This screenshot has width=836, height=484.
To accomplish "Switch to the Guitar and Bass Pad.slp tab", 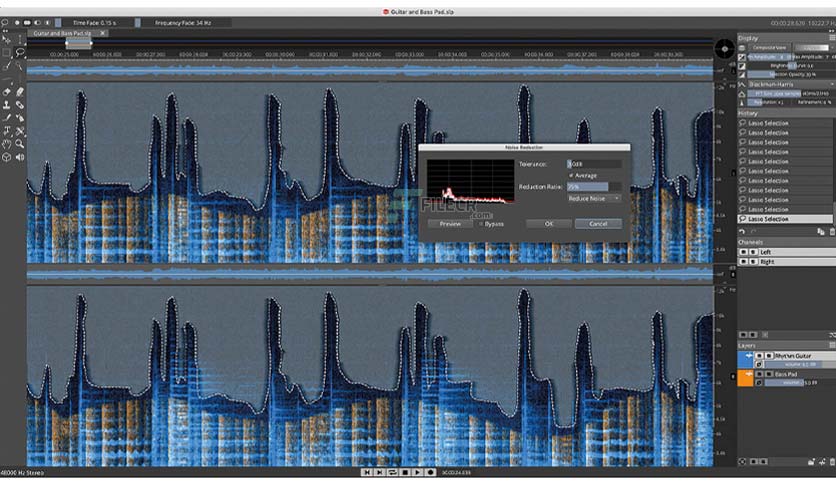I will point(62,33).
